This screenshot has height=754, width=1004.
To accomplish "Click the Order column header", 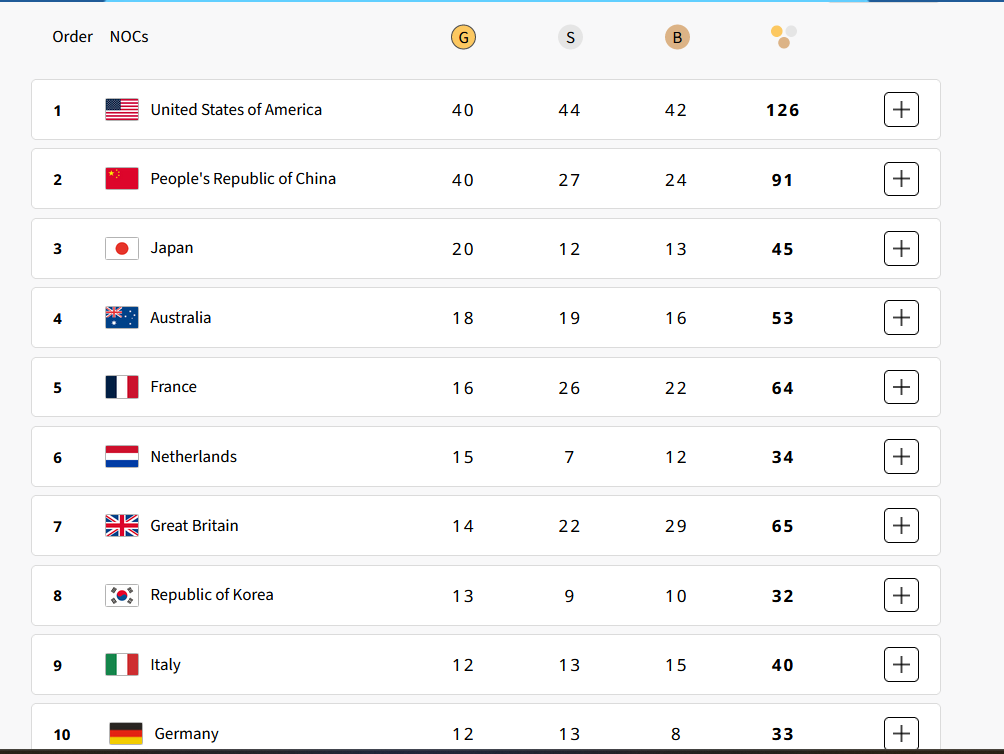I will click(73, 37).
